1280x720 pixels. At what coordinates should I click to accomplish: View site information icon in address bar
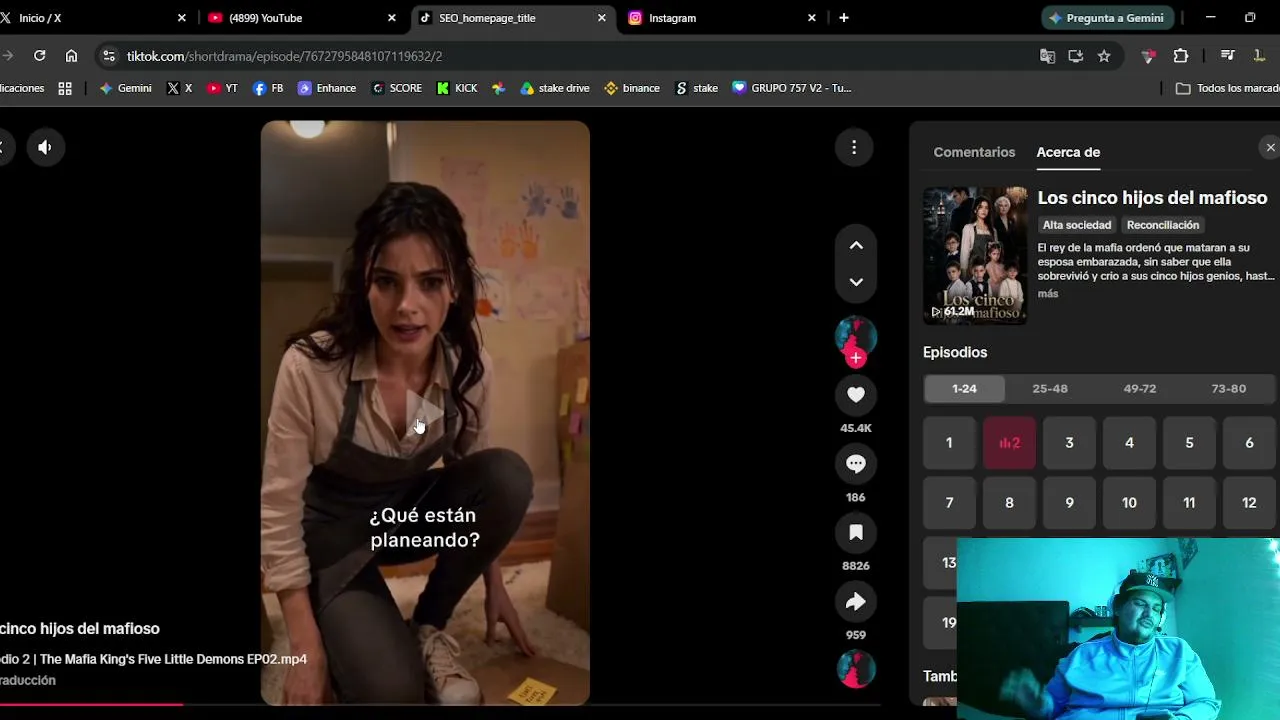tap(109, 56)
